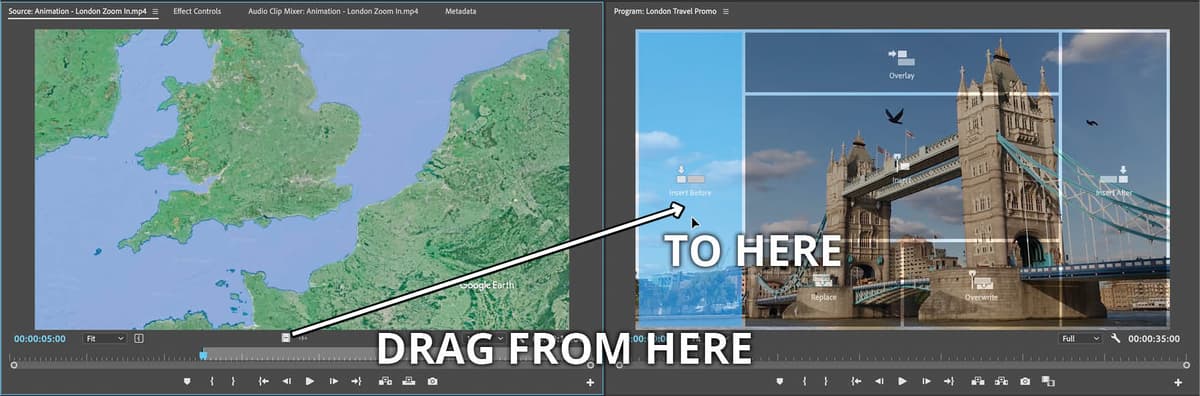
Task: Click the Drag Video Only filmstrip icon
Action: click(x=286, y=338)
